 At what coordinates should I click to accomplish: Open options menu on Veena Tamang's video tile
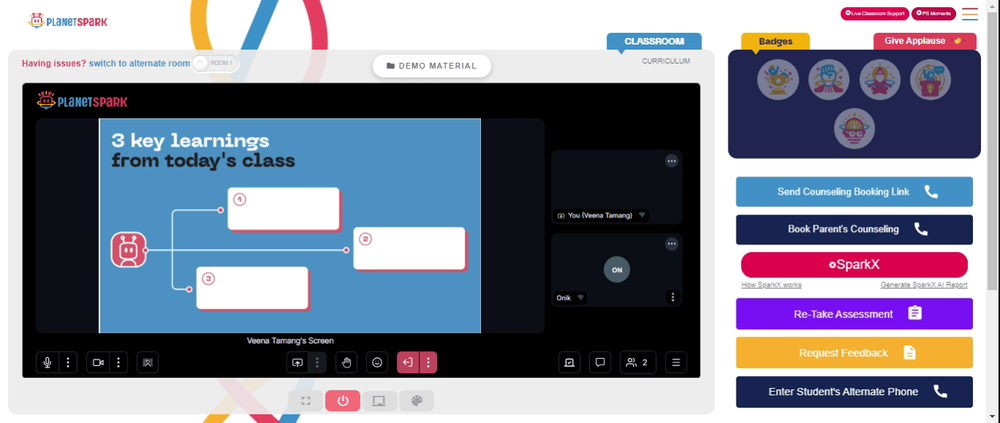(672, 161)
